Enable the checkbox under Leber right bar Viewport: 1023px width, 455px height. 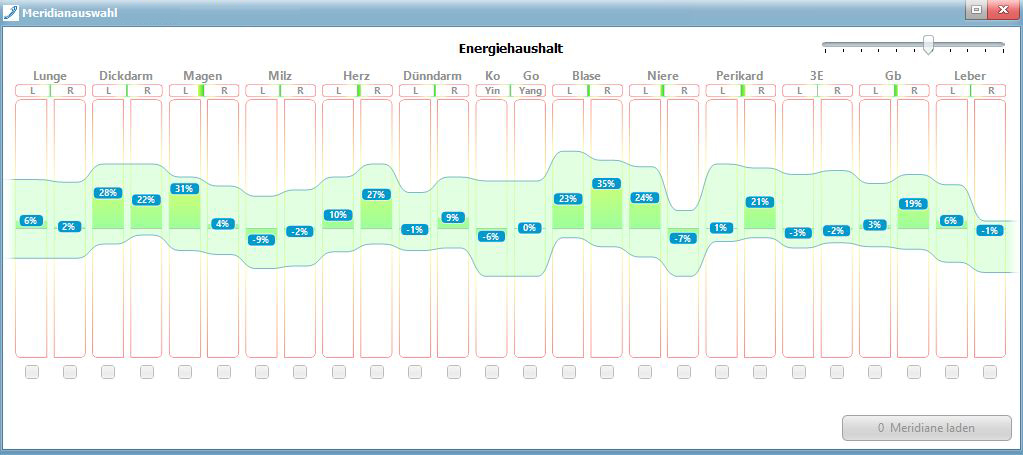pos(990,372)
